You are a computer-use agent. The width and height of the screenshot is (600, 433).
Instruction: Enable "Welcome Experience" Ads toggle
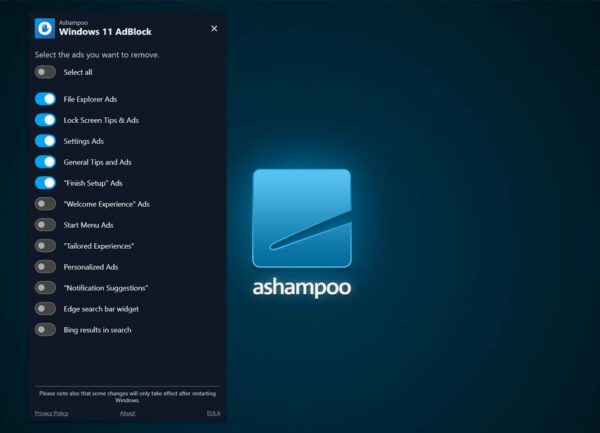point(45,204)
